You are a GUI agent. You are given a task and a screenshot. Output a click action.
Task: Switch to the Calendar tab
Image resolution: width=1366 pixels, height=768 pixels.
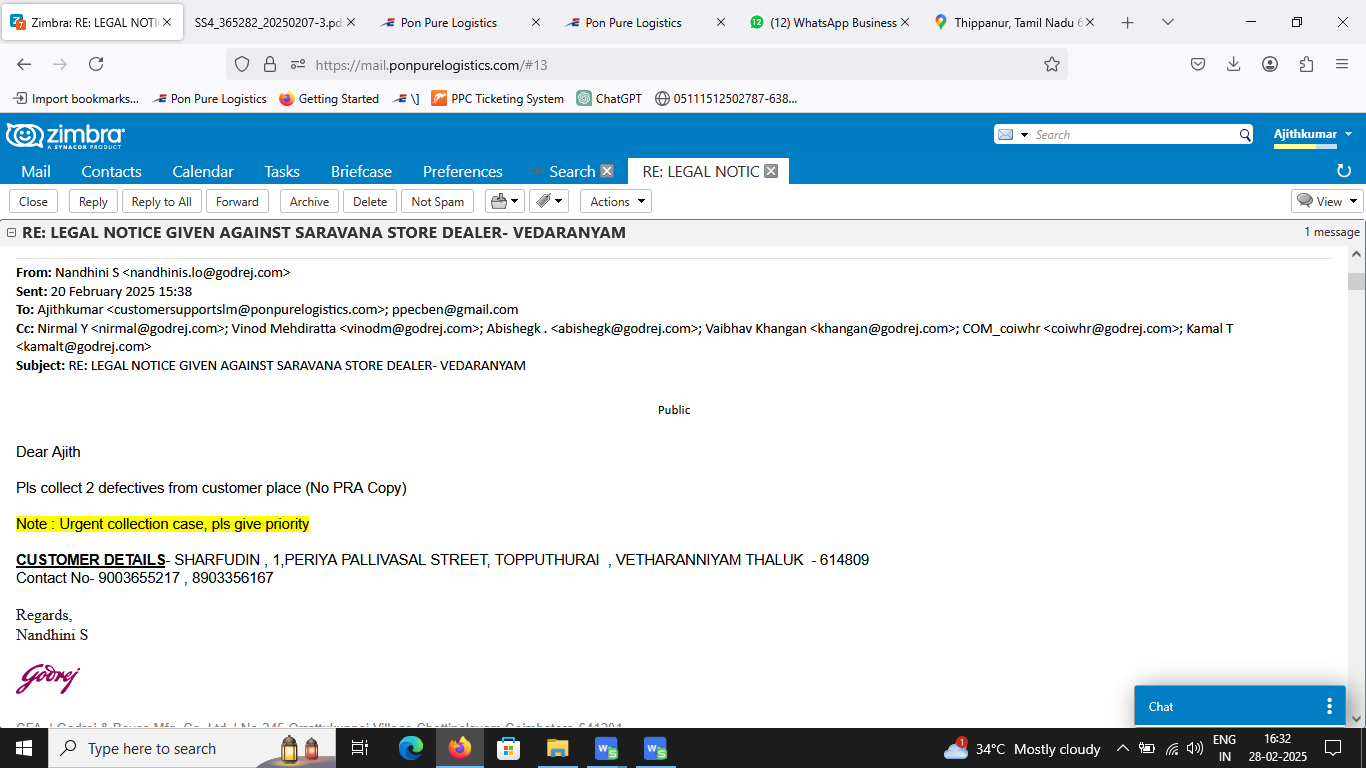pyautogui.click(x=203, y=171)
